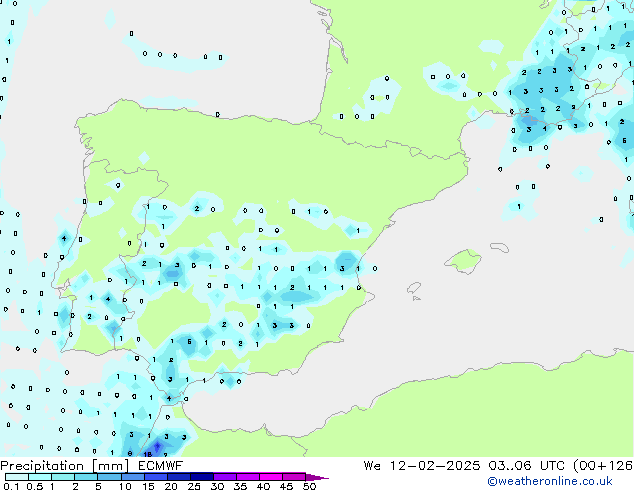Click the Ibiza island outline
This screenshot has height=490, width=634.
tap(414, 288)
